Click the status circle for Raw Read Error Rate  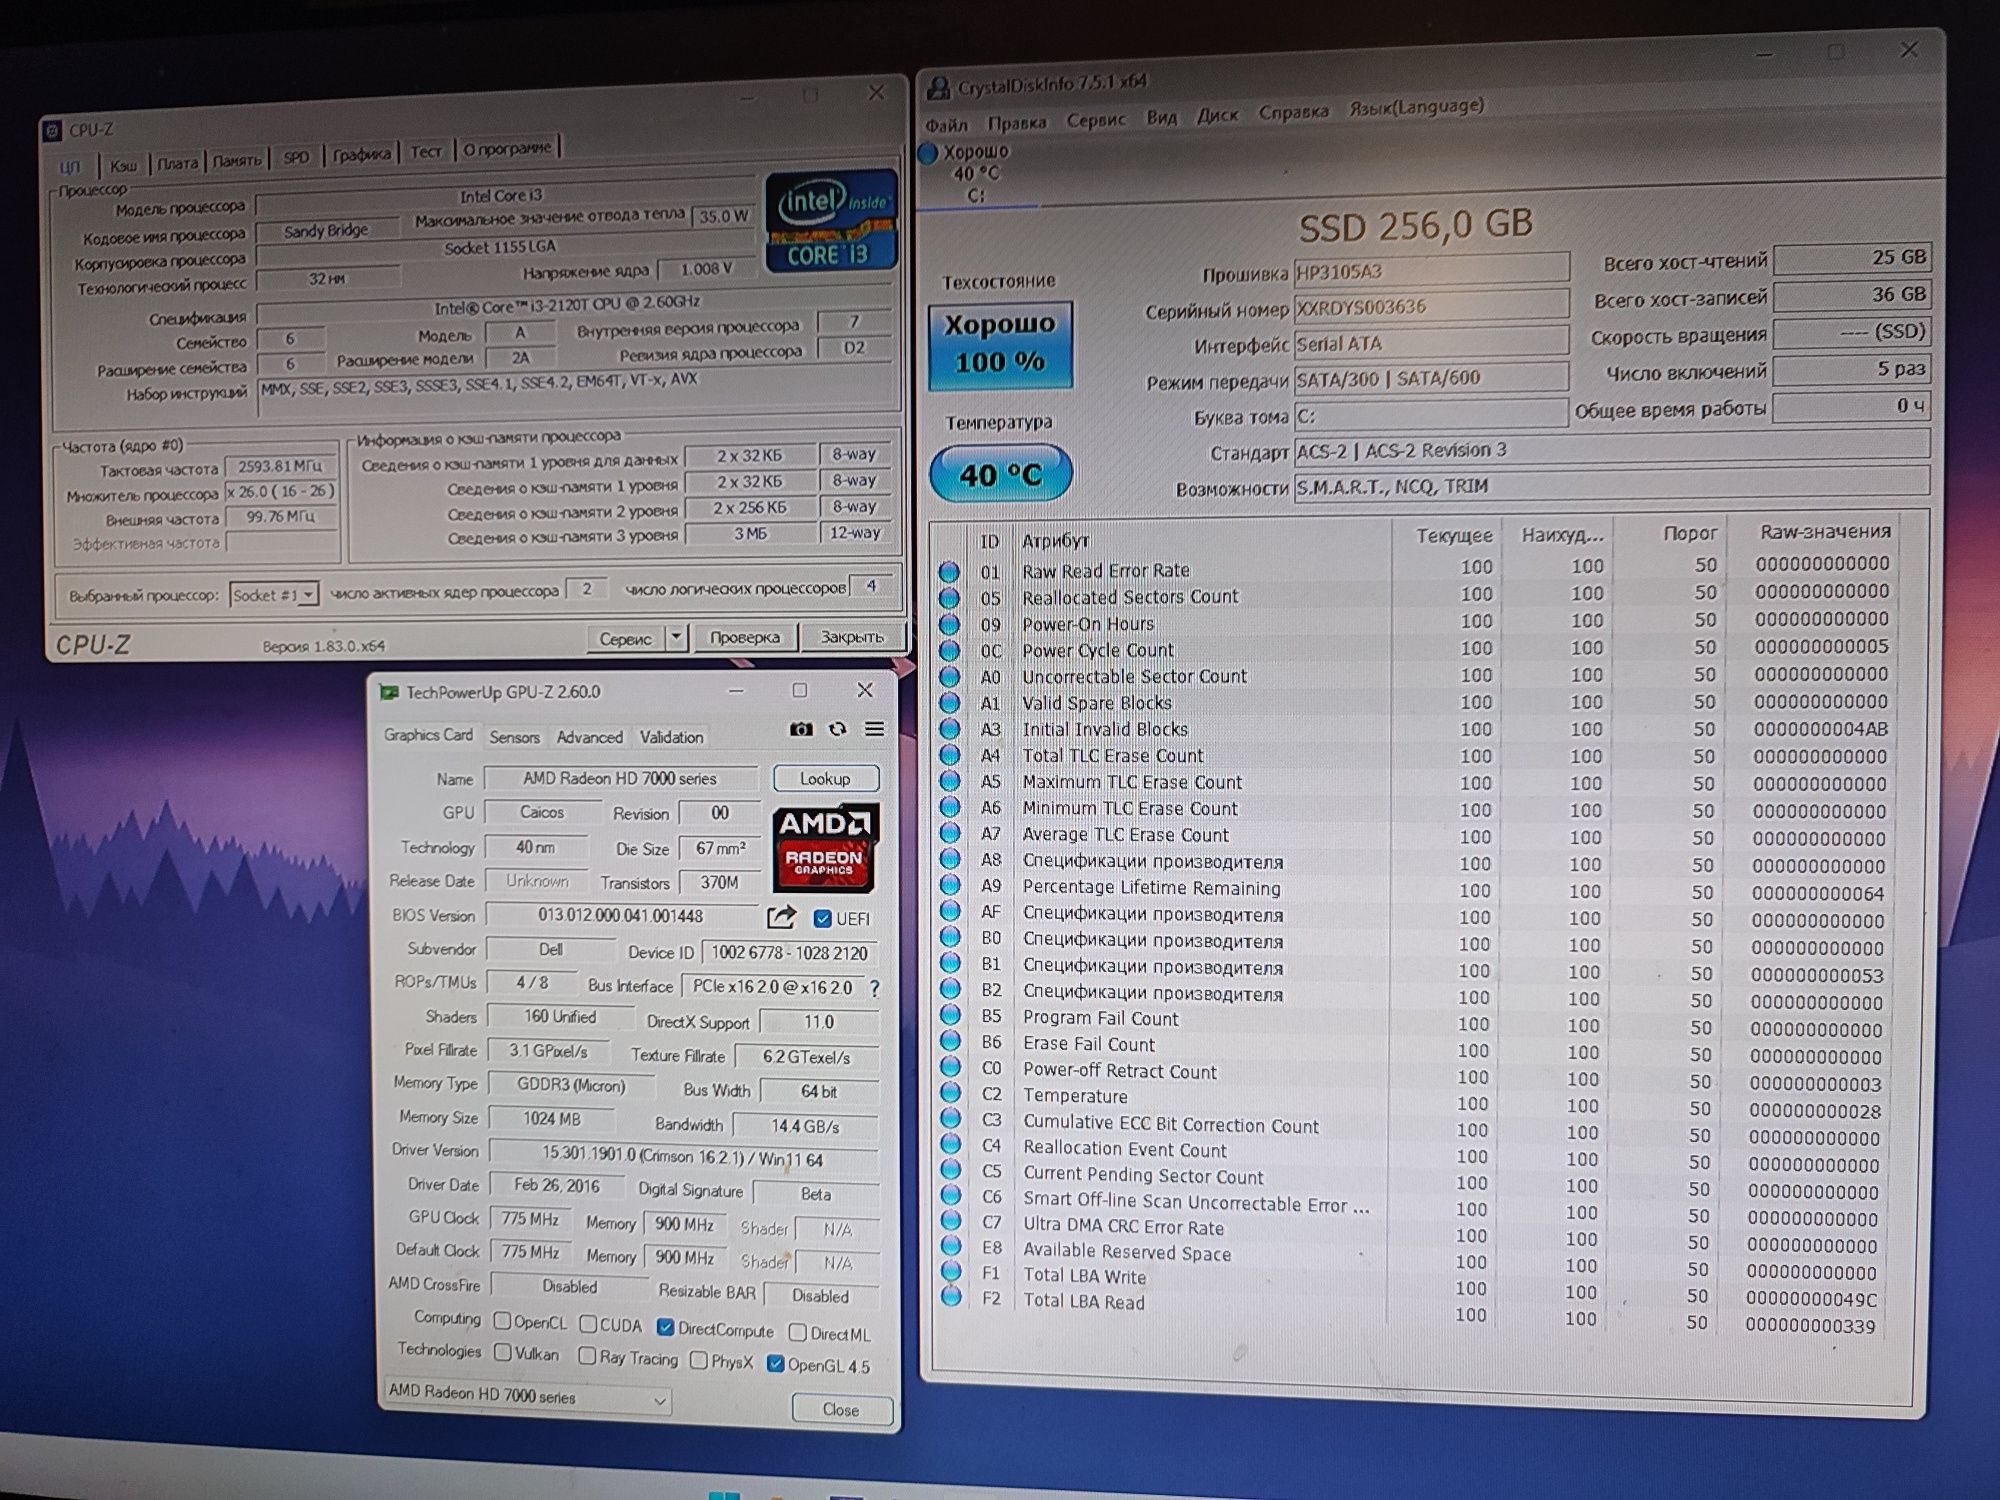949,572
